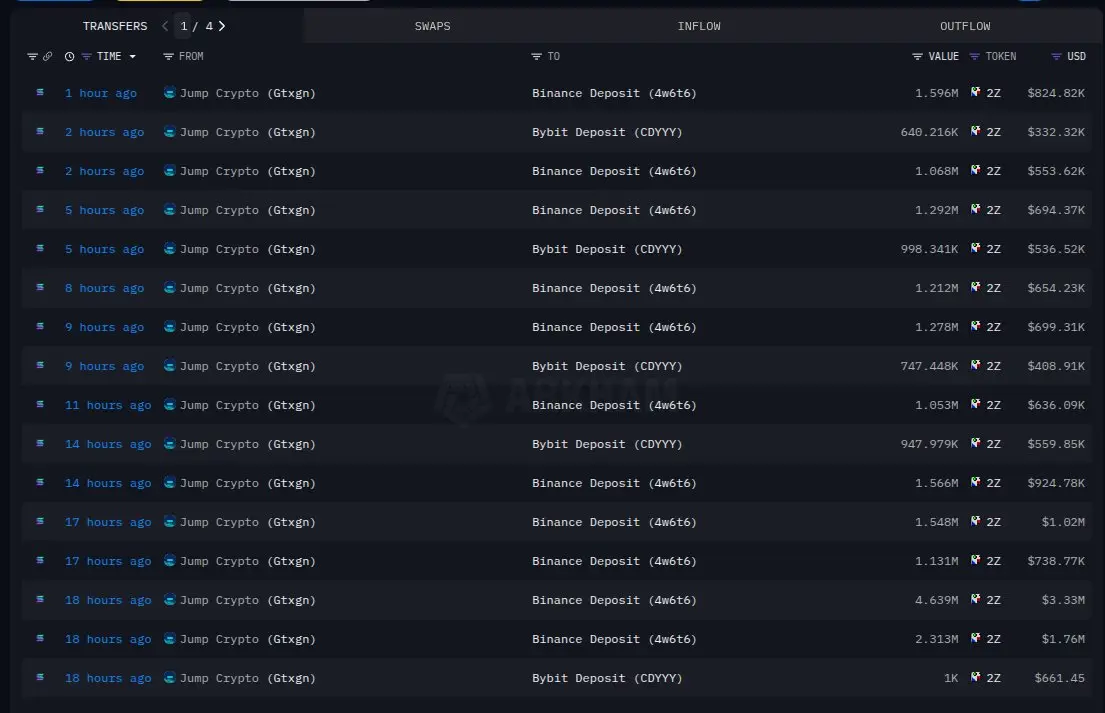Open the TOKEN column filter

pyautogui.click(x=975, y=56)
